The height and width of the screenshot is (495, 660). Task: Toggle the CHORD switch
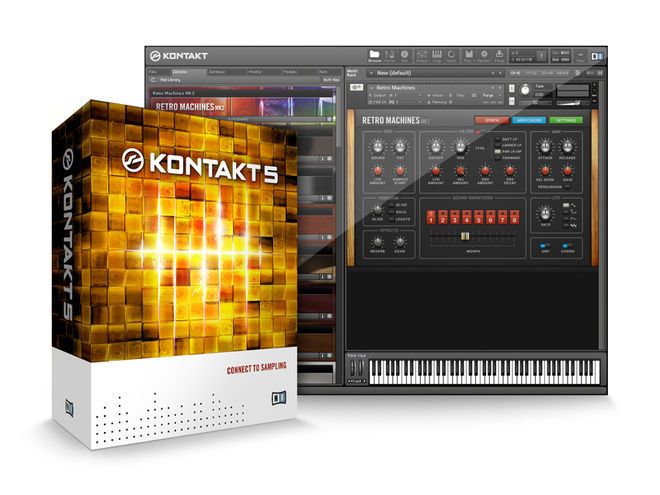pos(567,245)
